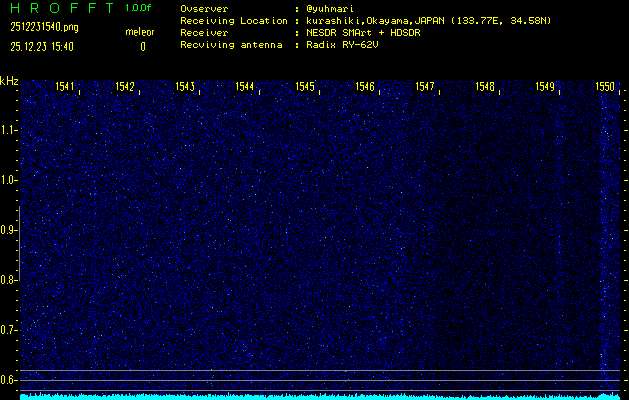Click the 0.7 kHz axis label

(x=8, y=330)
